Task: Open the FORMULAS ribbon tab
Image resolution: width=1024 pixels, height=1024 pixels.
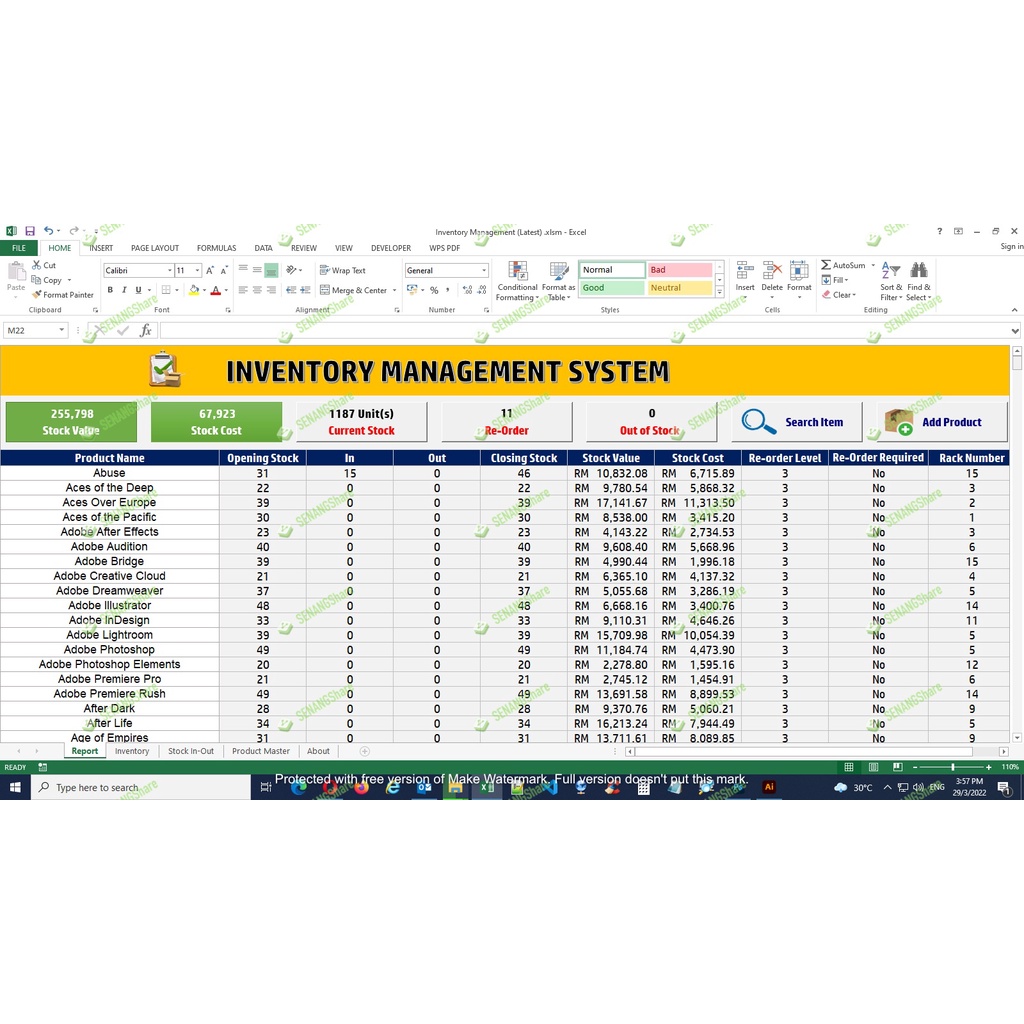Action: click(216, 248)
